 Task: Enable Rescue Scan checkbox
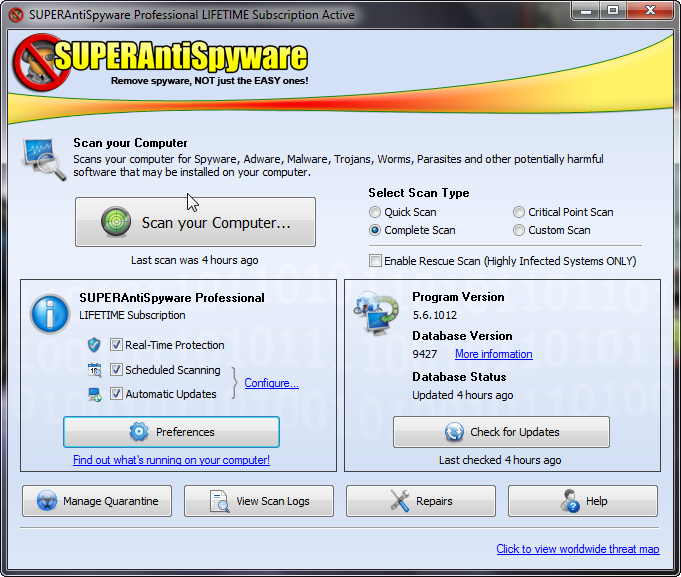375,261
